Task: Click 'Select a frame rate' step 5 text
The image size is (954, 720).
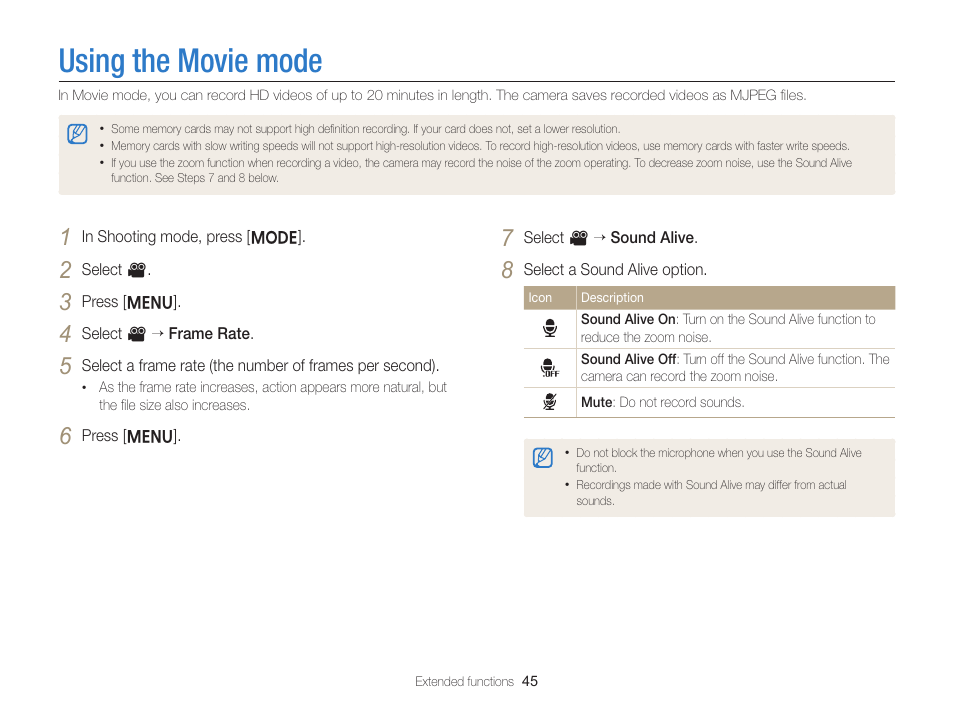Action: click(x=260, y=366)
